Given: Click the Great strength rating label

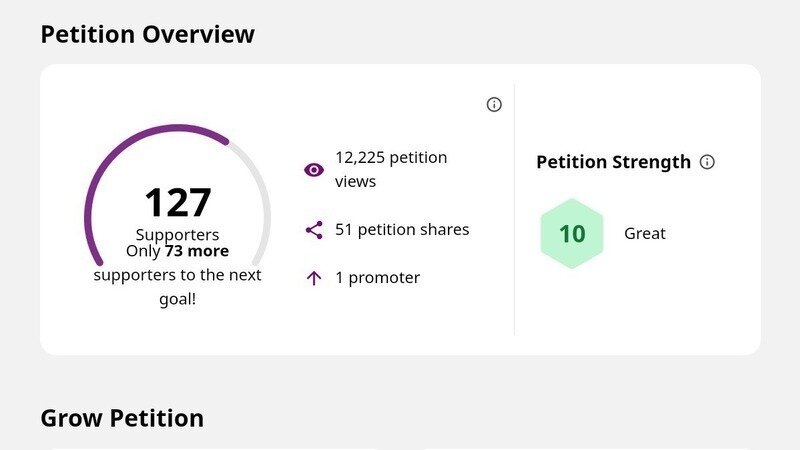Looking at the screenshot, I should click(645, 234).
